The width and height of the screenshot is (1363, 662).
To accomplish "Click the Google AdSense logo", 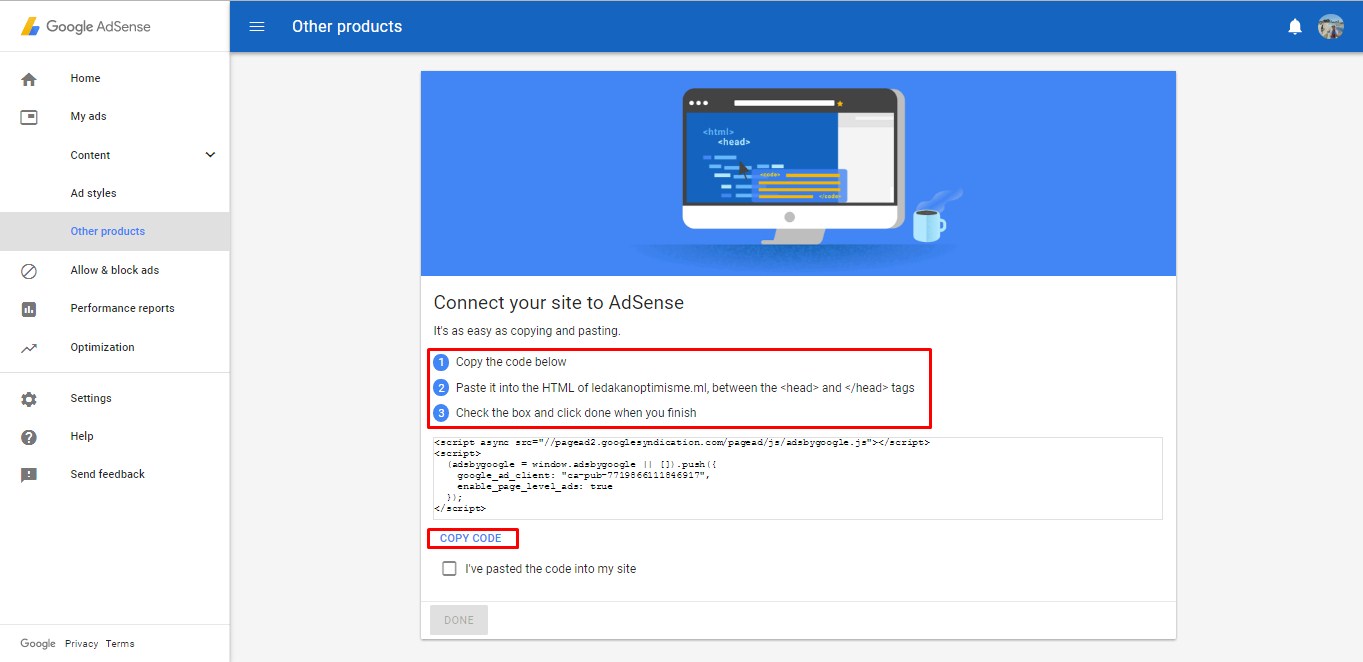I will click(86, 27).
